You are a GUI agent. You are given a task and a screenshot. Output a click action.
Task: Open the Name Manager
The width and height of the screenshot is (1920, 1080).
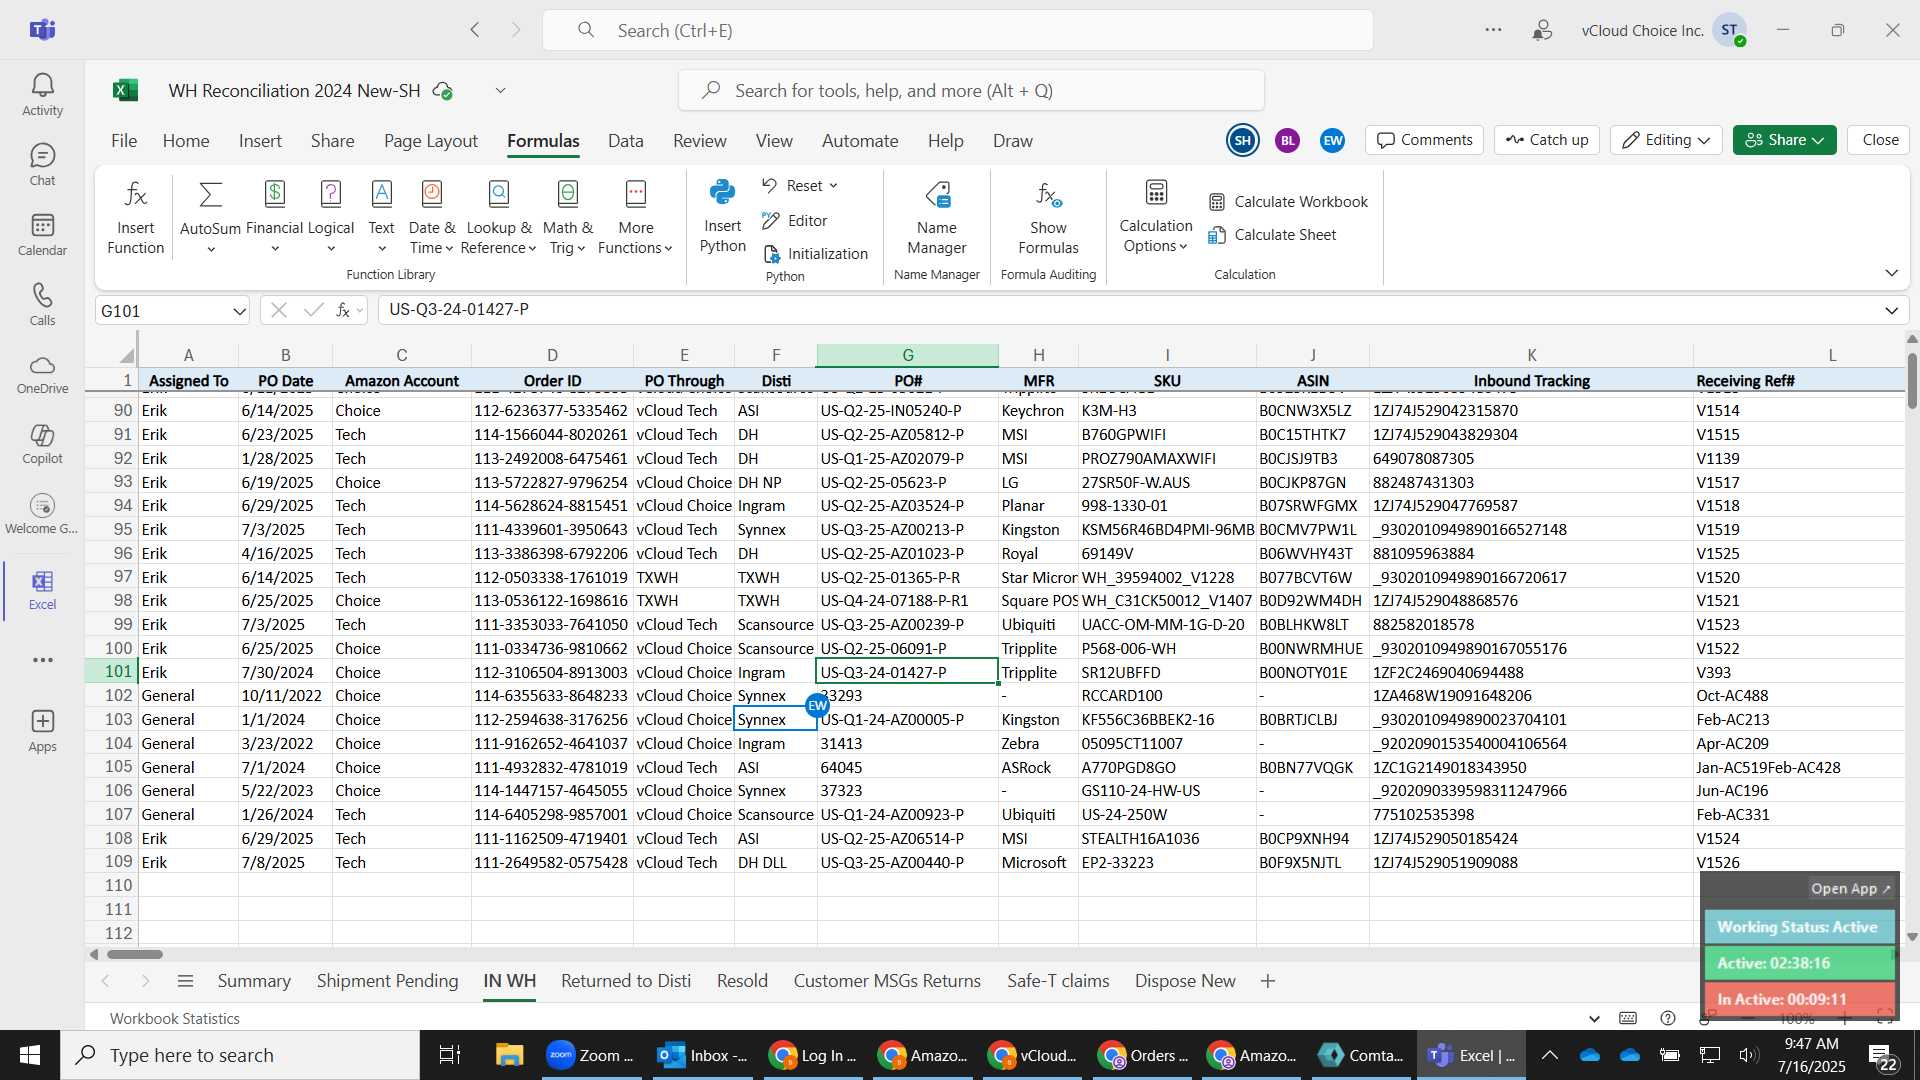(x=936, y=217)
